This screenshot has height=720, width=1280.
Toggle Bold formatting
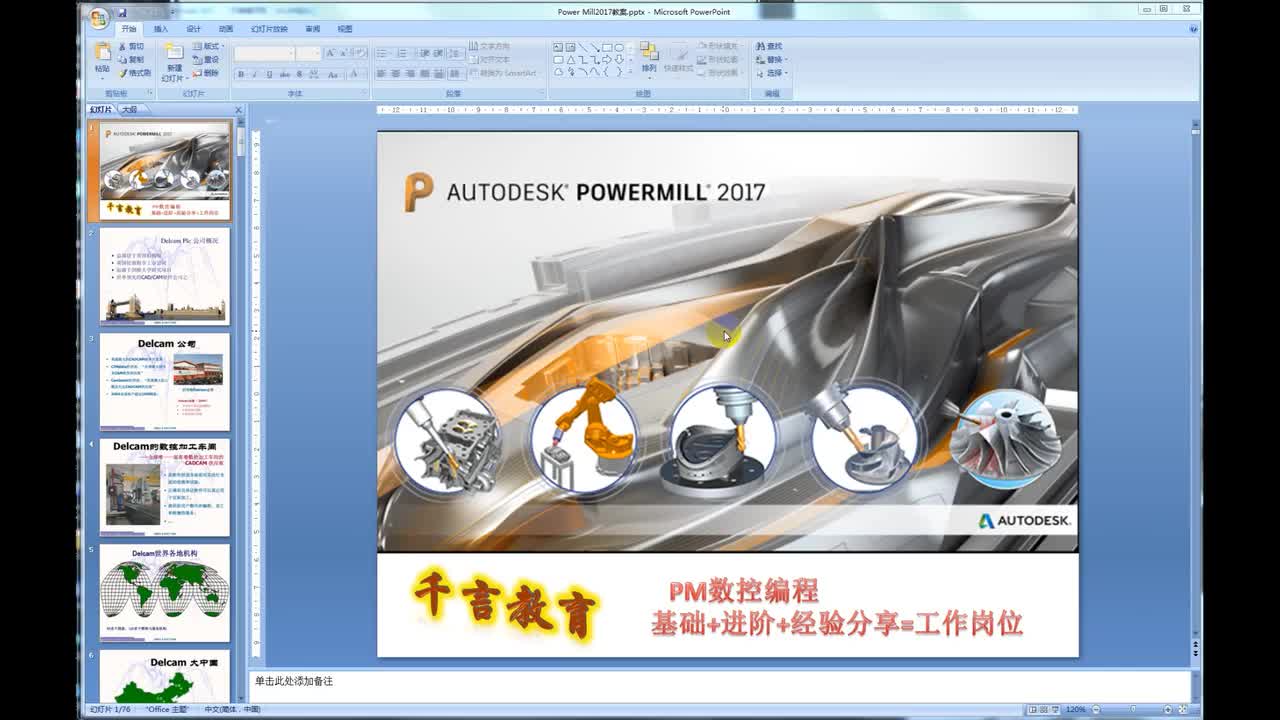click(x=240, y=74)
